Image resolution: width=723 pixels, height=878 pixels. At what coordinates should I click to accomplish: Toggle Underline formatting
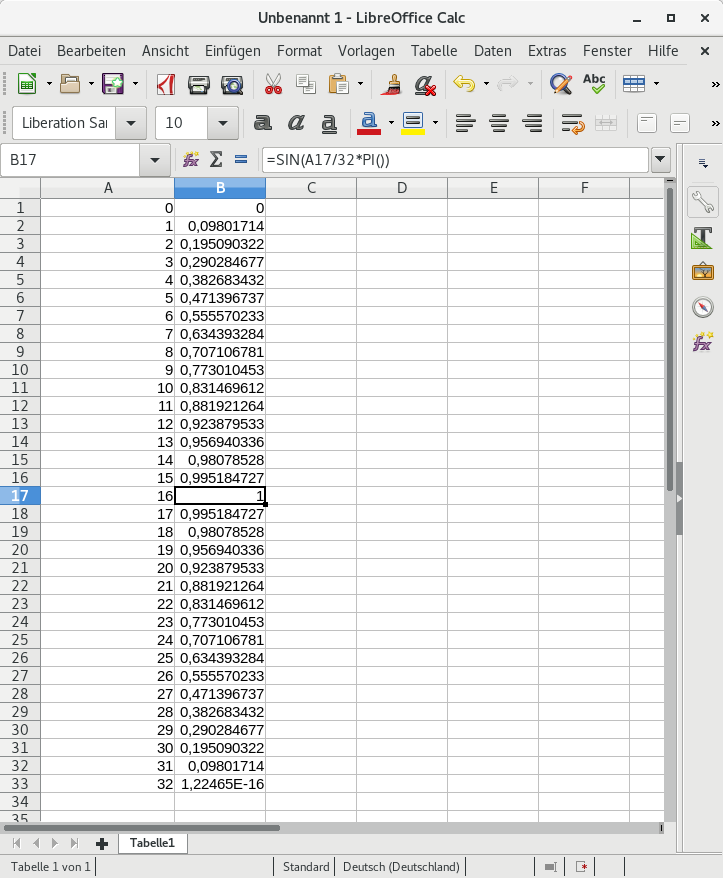tap(329, 123)
